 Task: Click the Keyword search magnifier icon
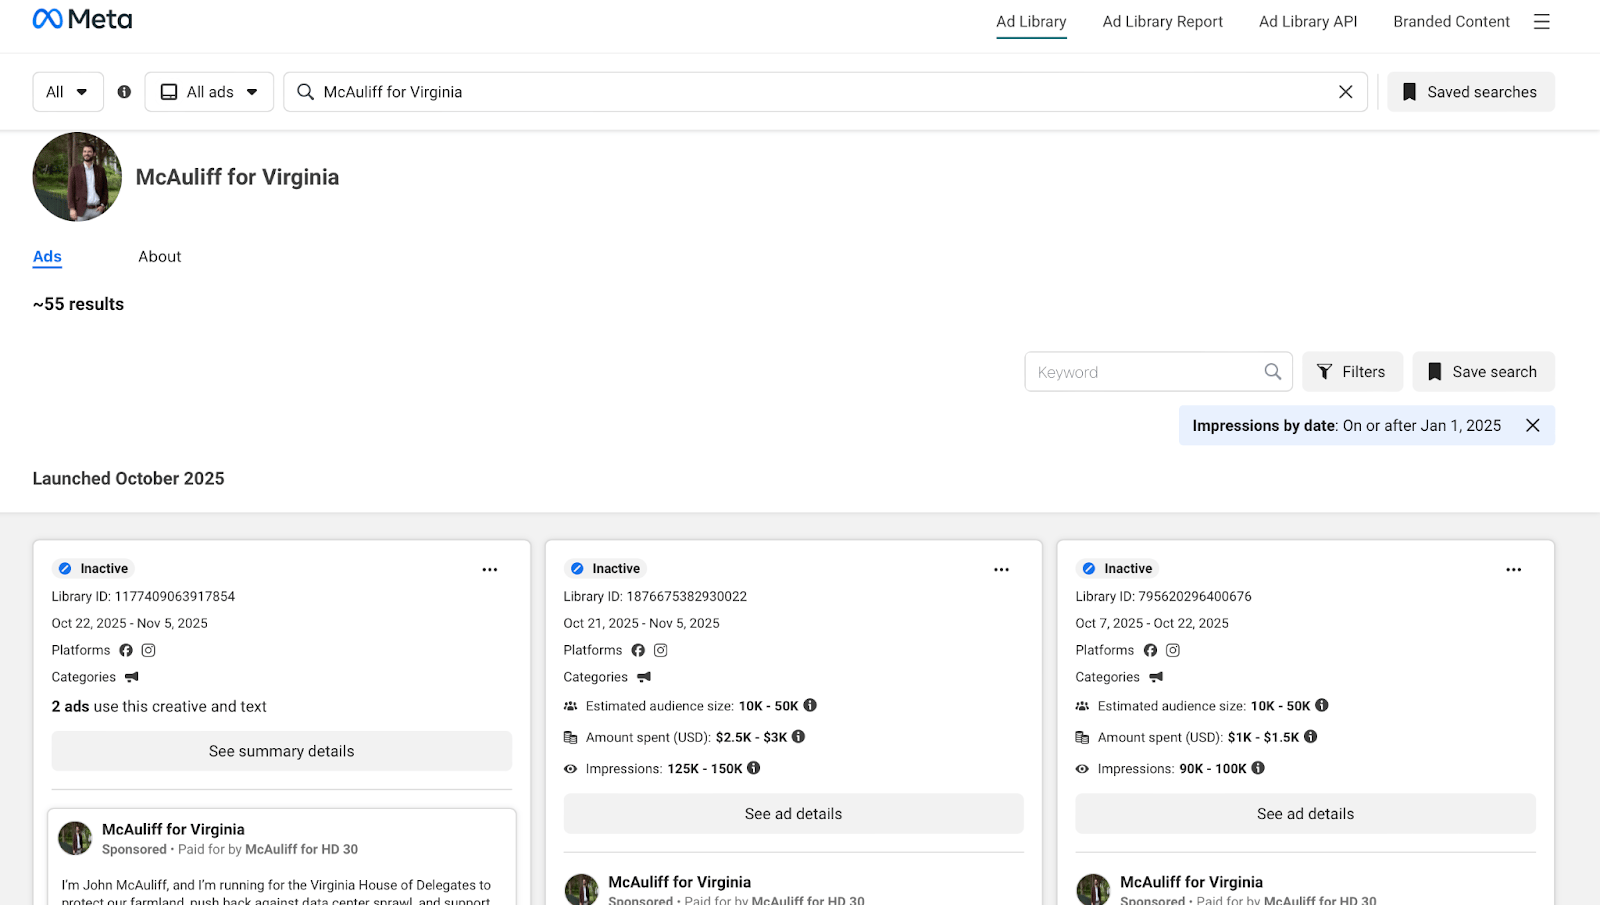tap(1272, 372)
